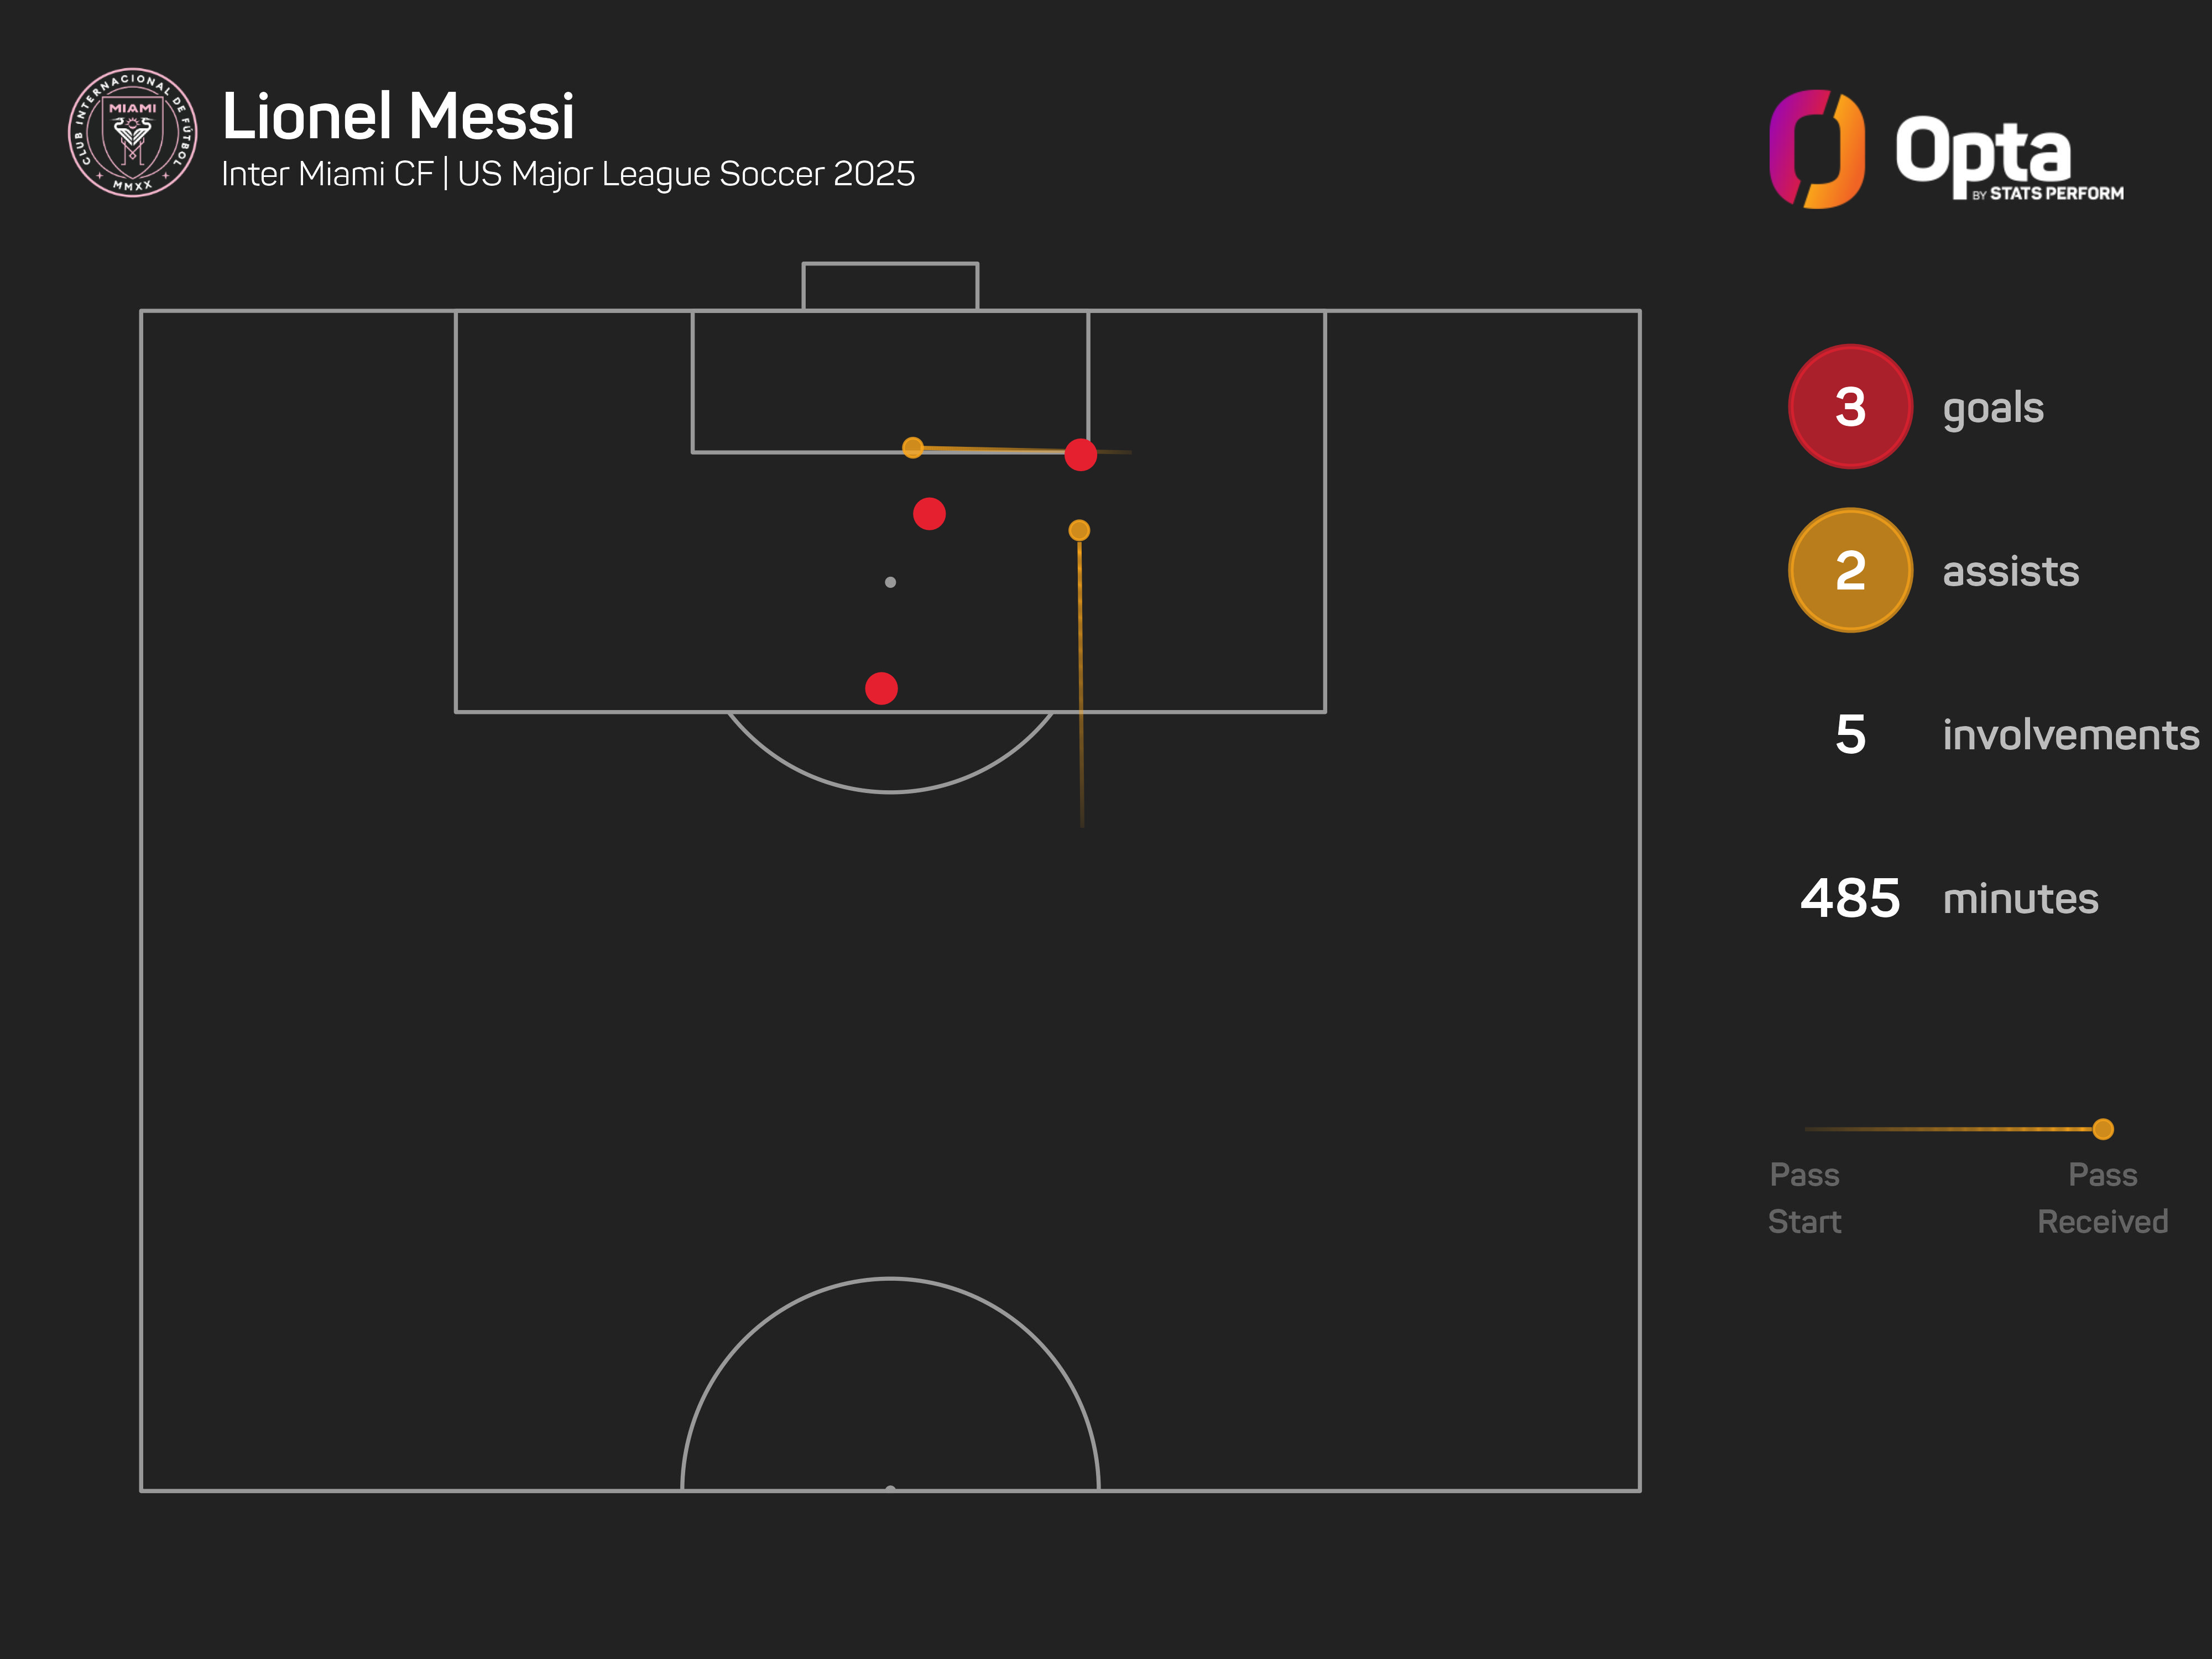Screen dimensions: 2212x1659
Task: Click the "assists" label text
Action: tap(2010, 572)
